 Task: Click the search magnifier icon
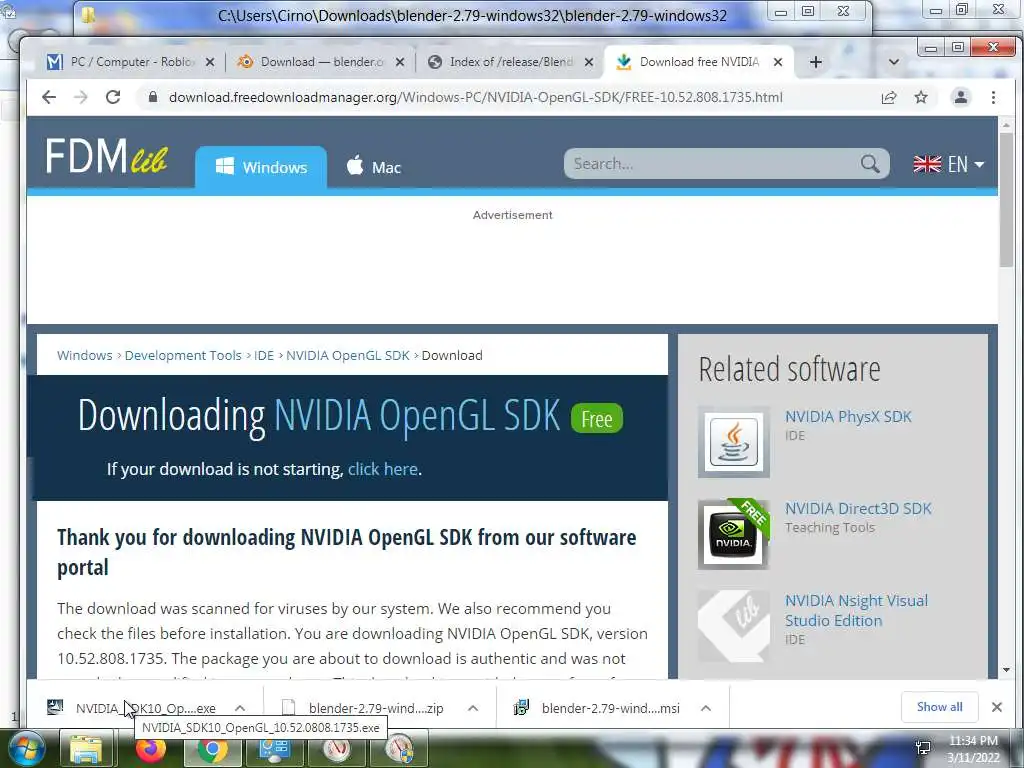pos(870,163)
